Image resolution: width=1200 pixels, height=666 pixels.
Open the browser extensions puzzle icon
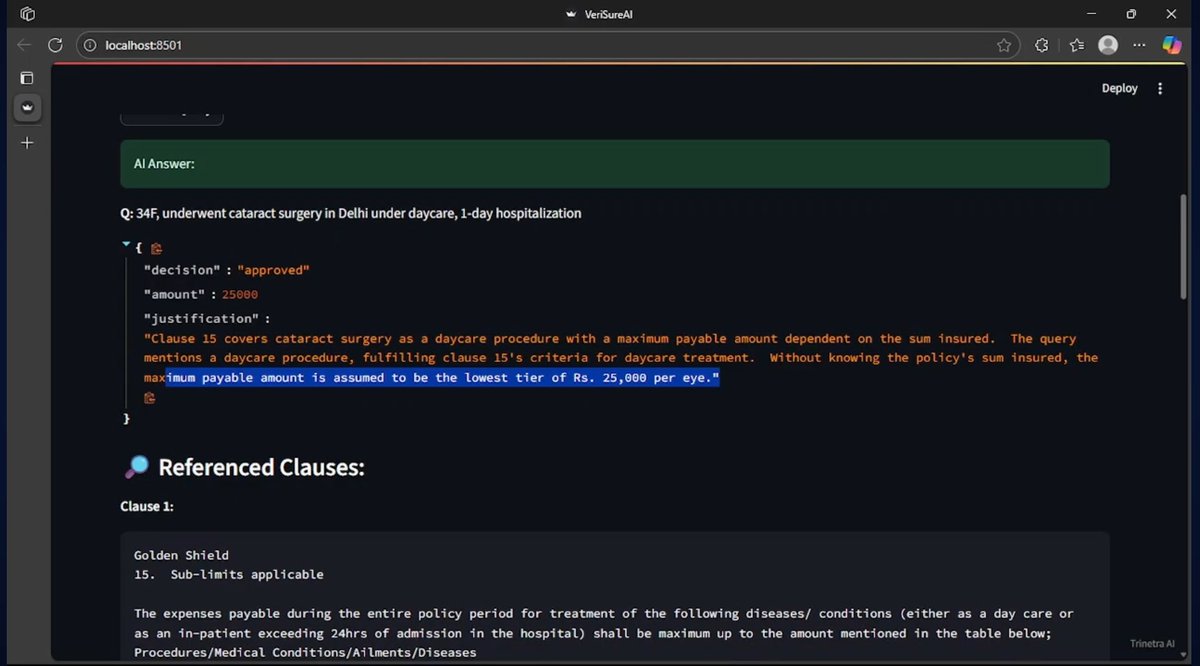pos(1041,44)
